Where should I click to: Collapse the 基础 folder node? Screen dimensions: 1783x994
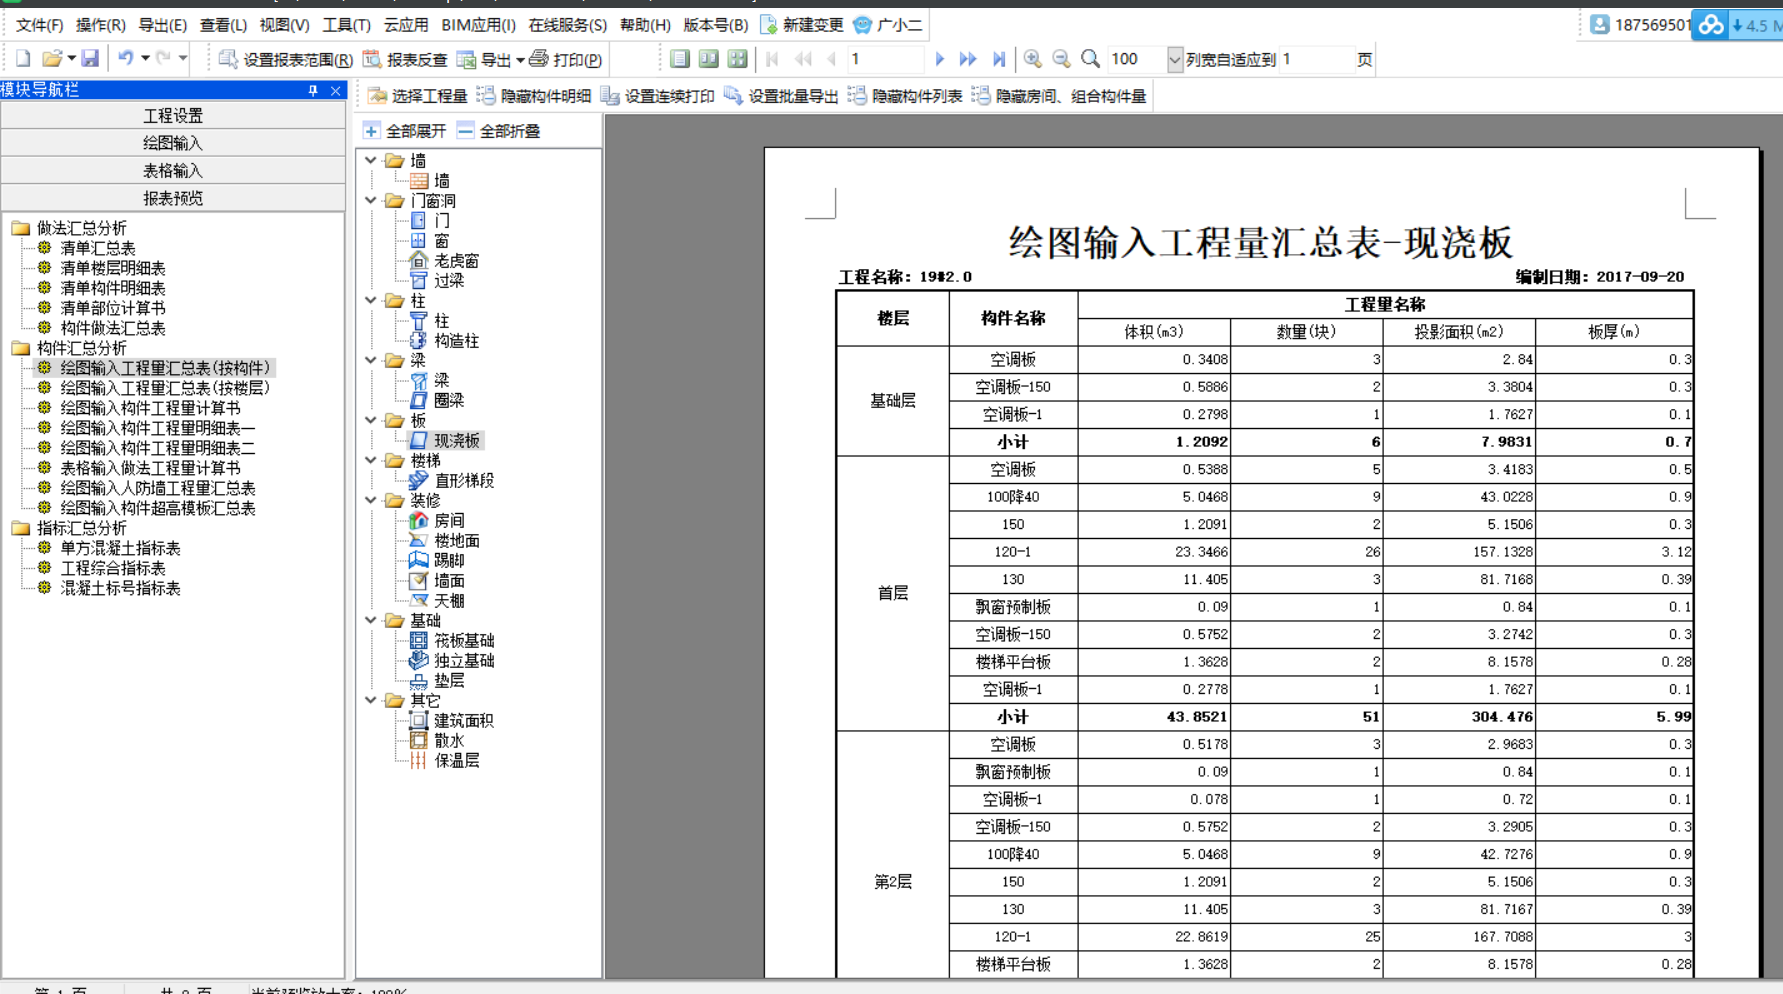pos(371,620)
